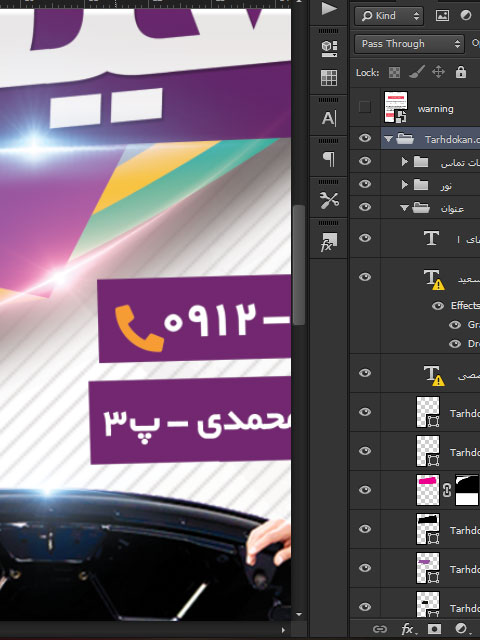
Task: Create new adjustment layer half-circle icon
Action: [x=461, y=629]
